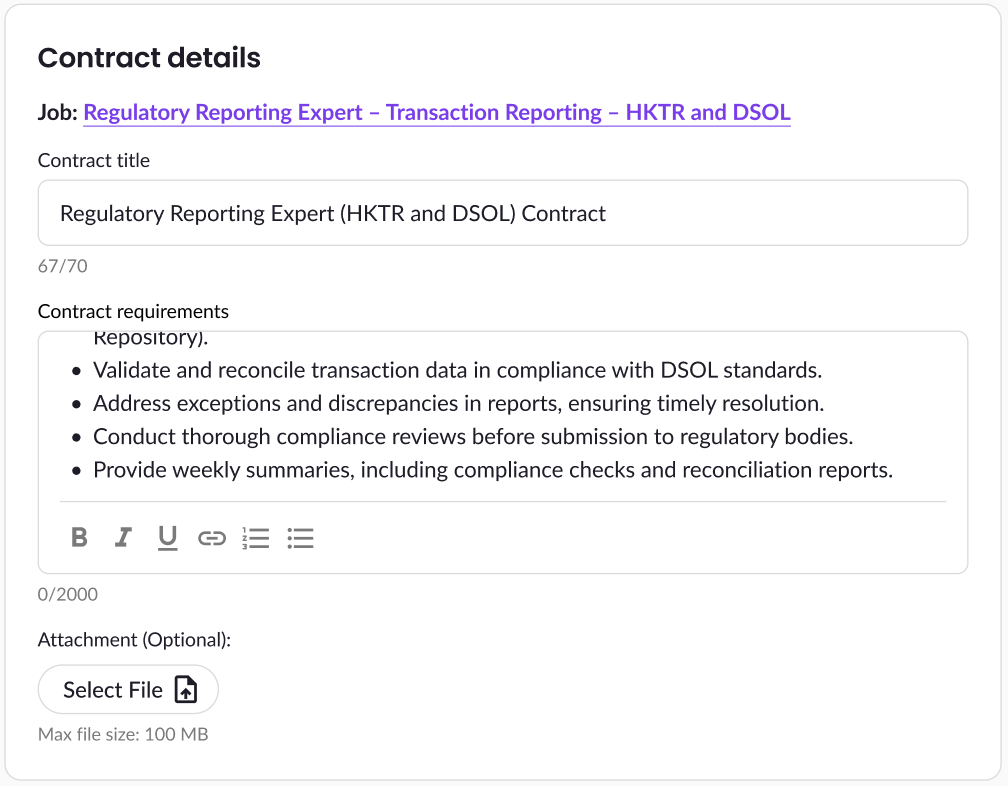Focus the Contract title input field
Image resolution: width=1008 pixels, height=786 pixels.
click(x=502, y=213)
